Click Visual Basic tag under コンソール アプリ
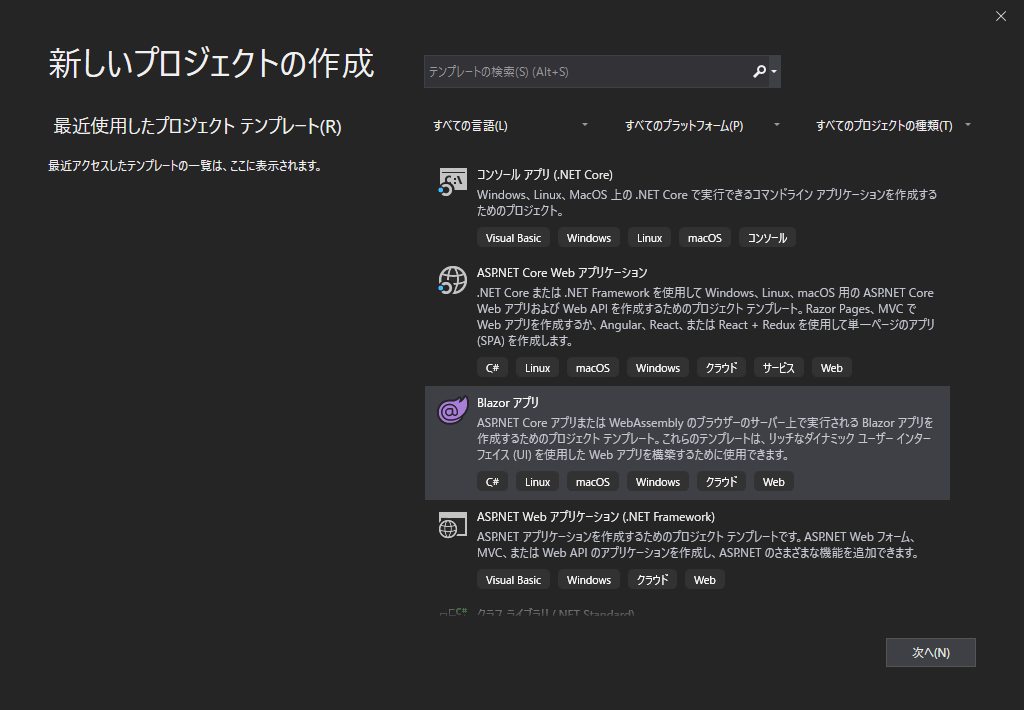 tap(513, 238)
